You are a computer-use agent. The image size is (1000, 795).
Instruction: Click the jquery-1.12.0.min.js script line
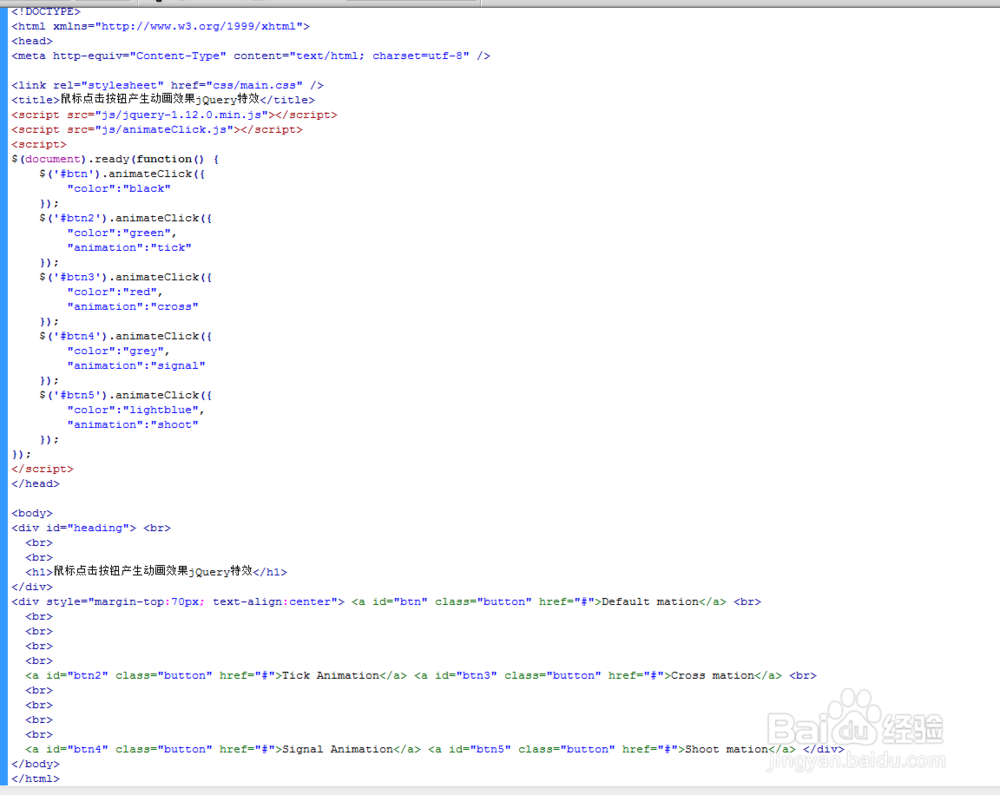pyautogui.click(x=174, y=115)
